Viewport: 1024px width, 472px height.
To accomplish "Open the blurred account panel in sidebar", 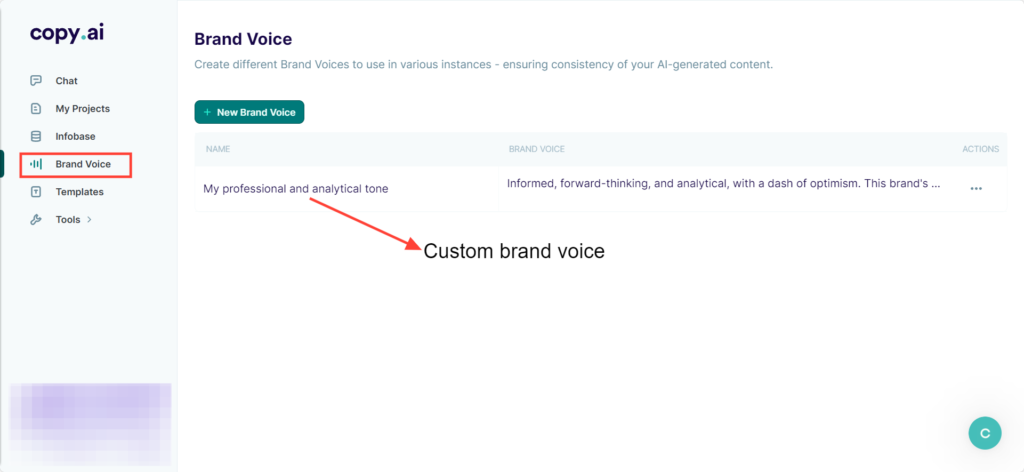I will tap(90, 425).
